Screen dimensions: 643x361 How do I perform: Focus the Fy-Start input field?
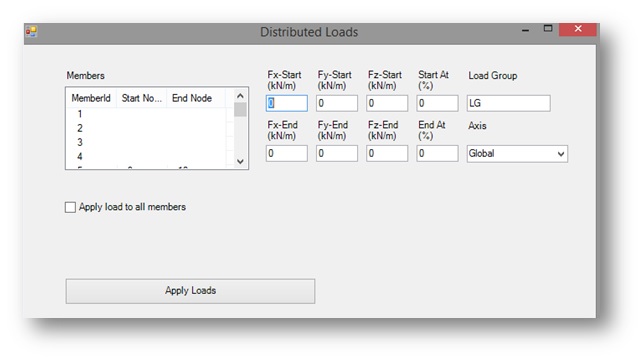[x=337, y=103]
